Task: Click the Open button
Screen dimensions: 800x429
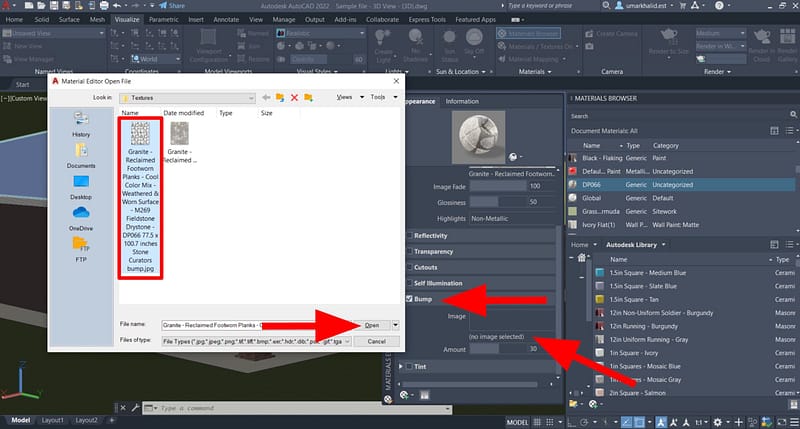Action: (370, 325)
